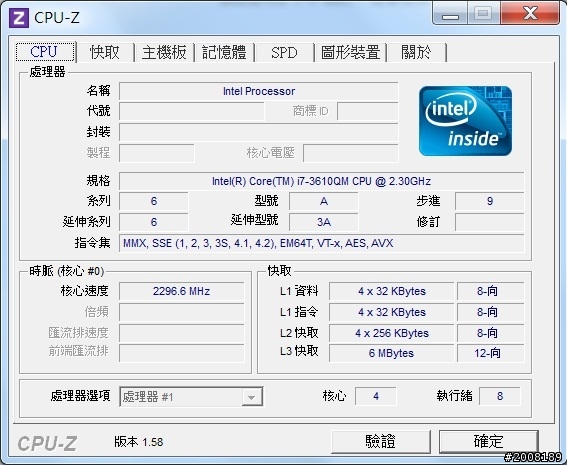
Task: Click the 步進 value 9
Action: pyautogui.click(x=490, y=201)
